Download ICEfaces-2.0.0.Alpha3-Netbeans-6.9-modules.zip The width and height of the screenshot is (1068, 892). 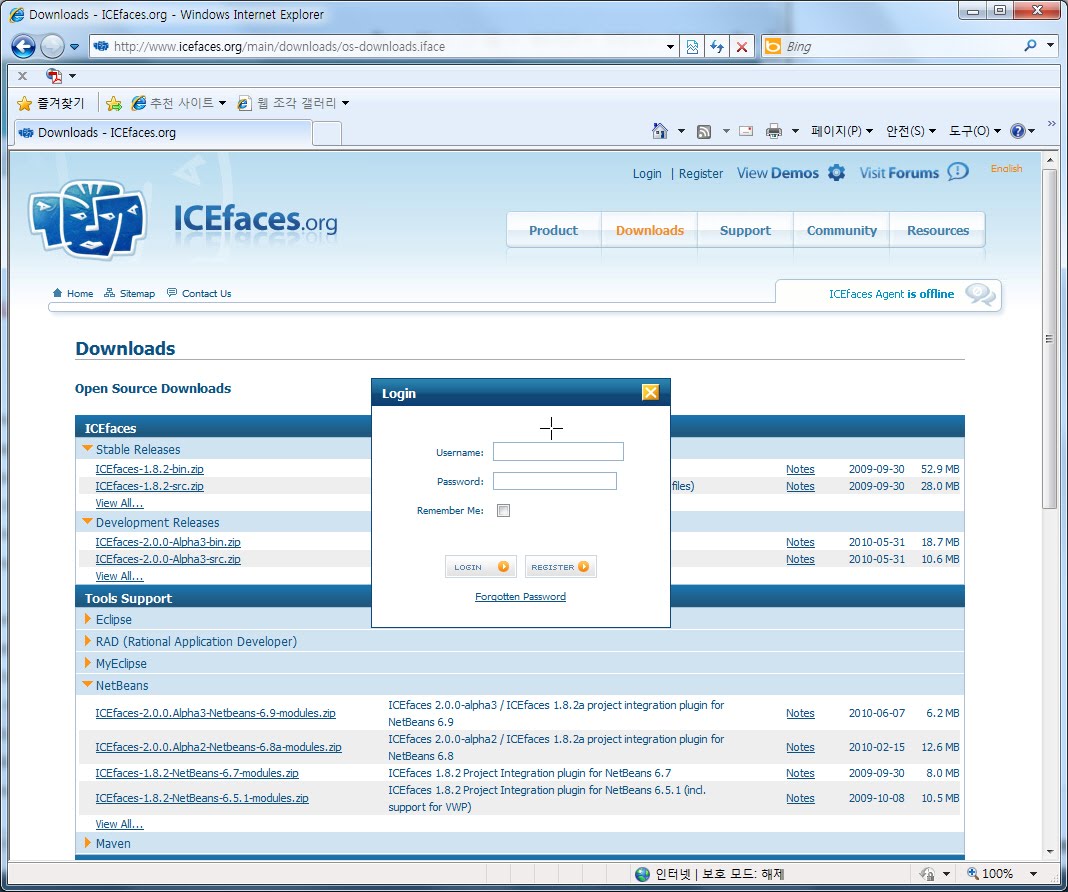(215, 713)
